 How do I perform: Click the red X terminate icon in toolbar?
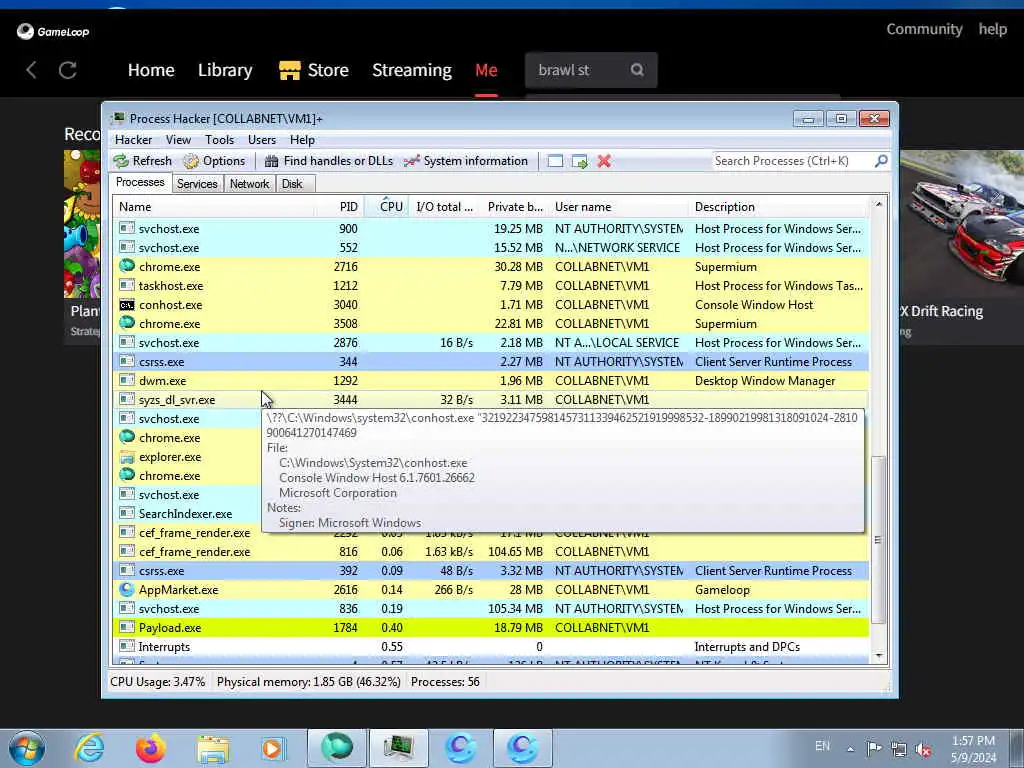[604, 161]
